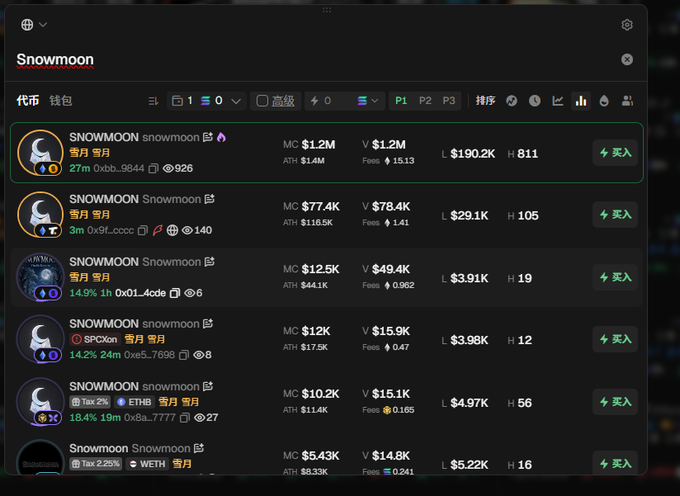This screenshot has width=680, height=496.
Task: Click the quick-buy amount field showing 0
Action: point(330,101)
